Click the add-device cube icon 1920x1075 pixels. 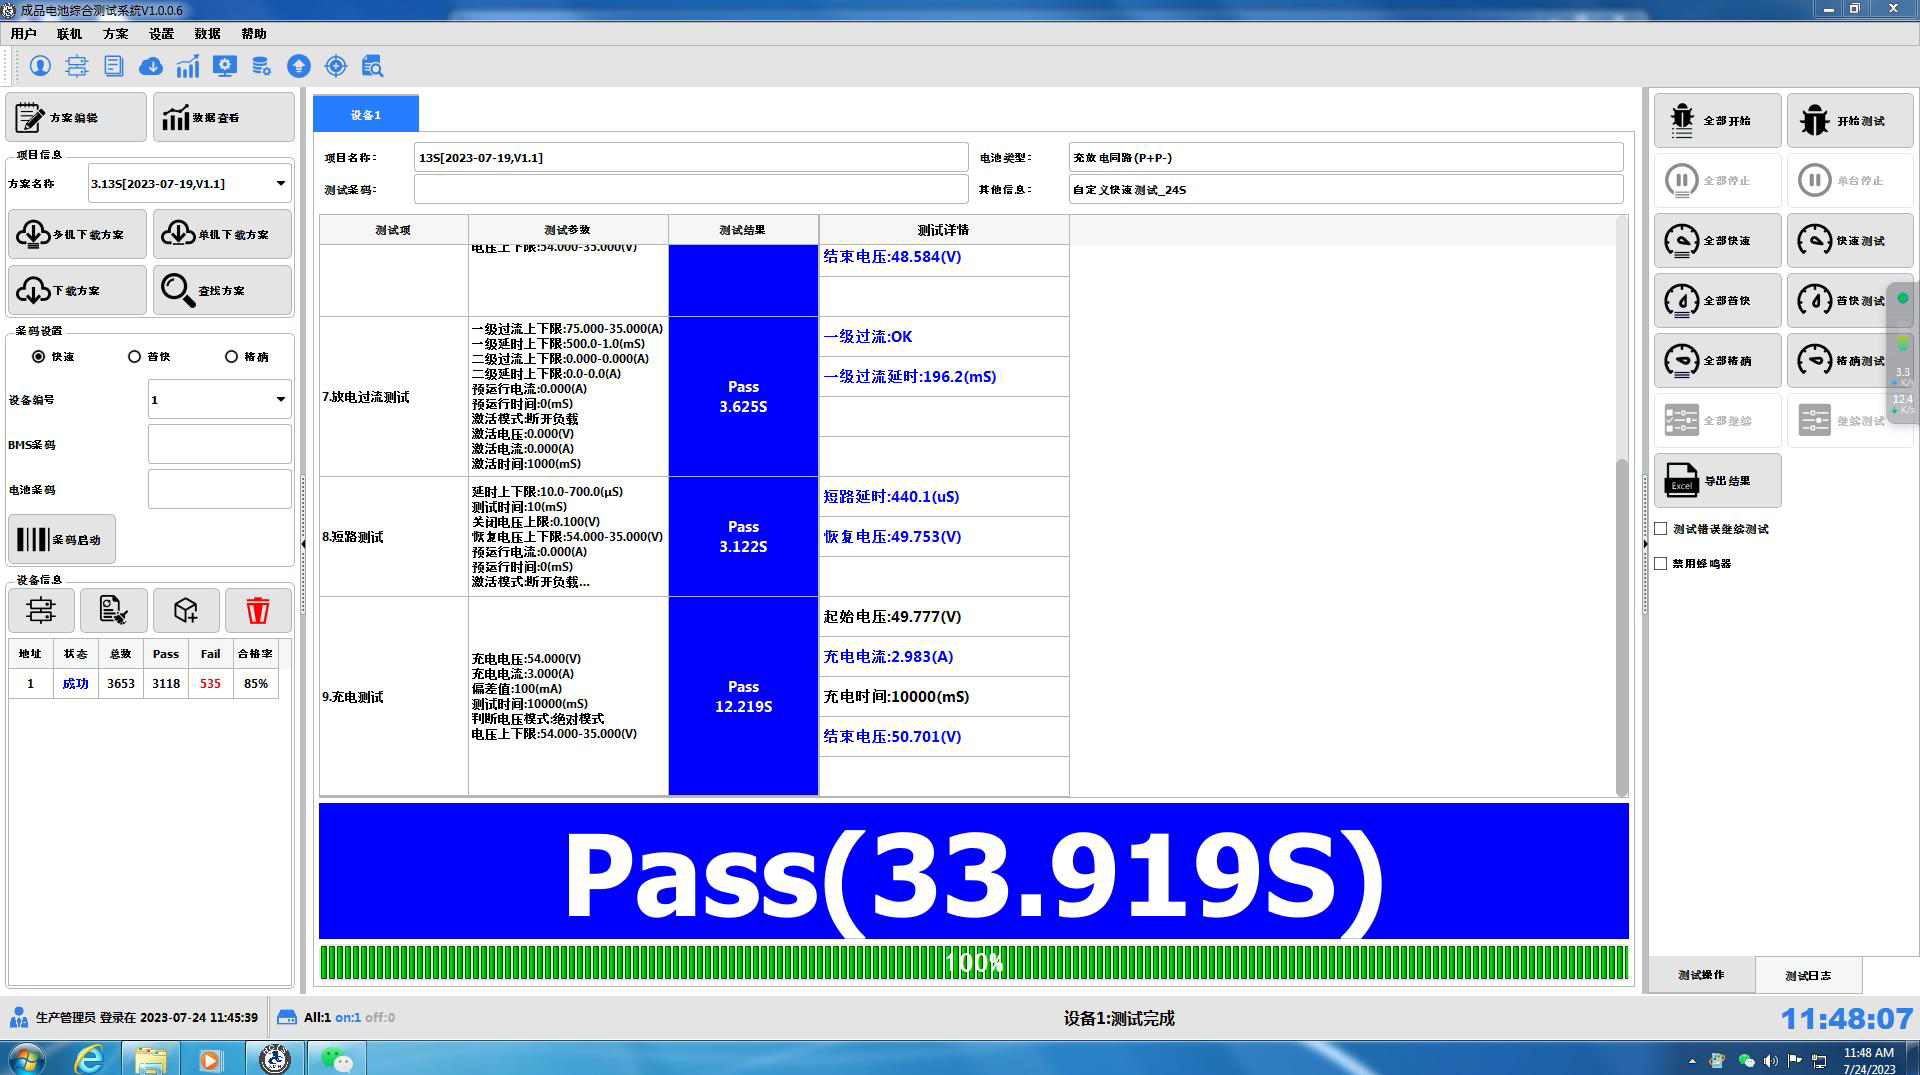pyautogui.click(x=186, y=610)
